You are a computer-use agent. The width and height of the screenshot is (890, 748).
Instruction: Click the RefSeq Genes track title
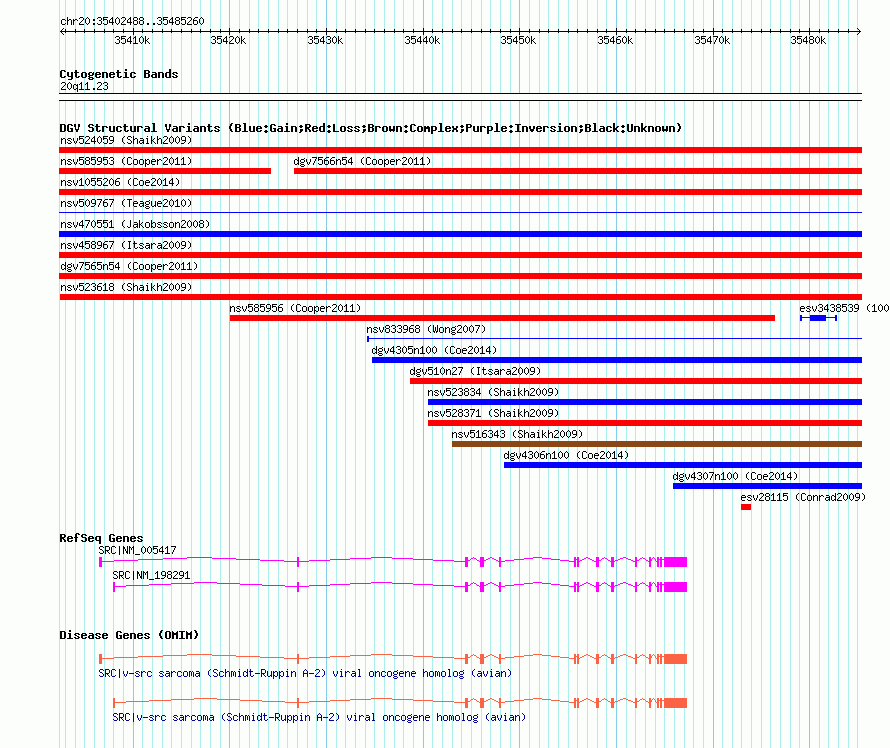tap(101, 537)
